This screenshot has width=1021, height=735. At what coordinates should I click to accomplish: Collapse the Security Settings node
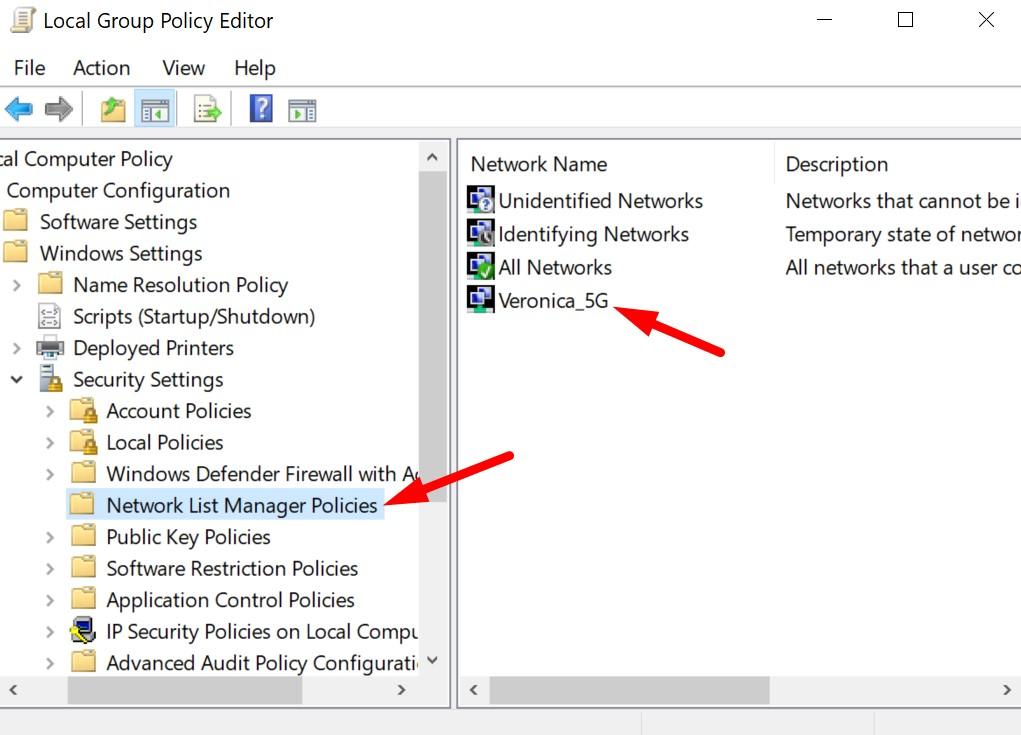click(x=17, y=379)
